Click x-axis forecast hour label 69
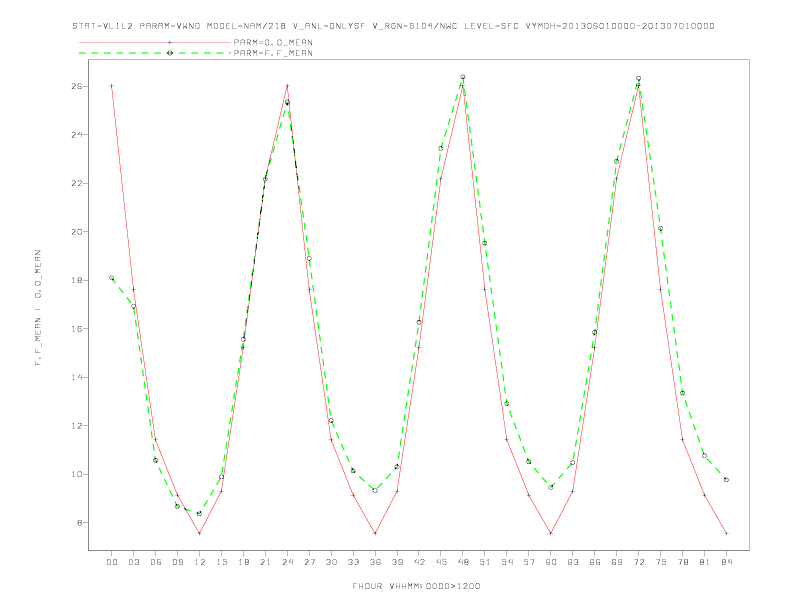The width and height of the screenshot is (792, 612). (617, 562)
